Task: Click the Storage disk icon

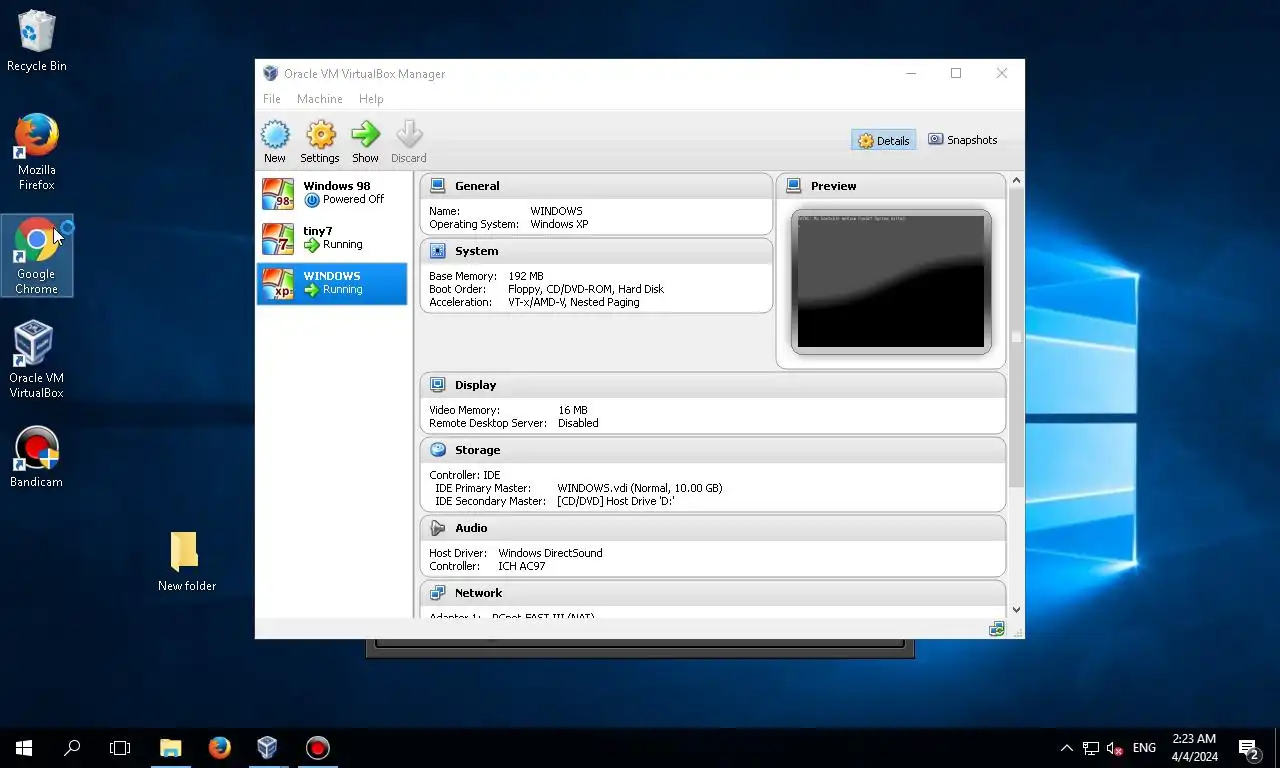Action: [437, 450]
